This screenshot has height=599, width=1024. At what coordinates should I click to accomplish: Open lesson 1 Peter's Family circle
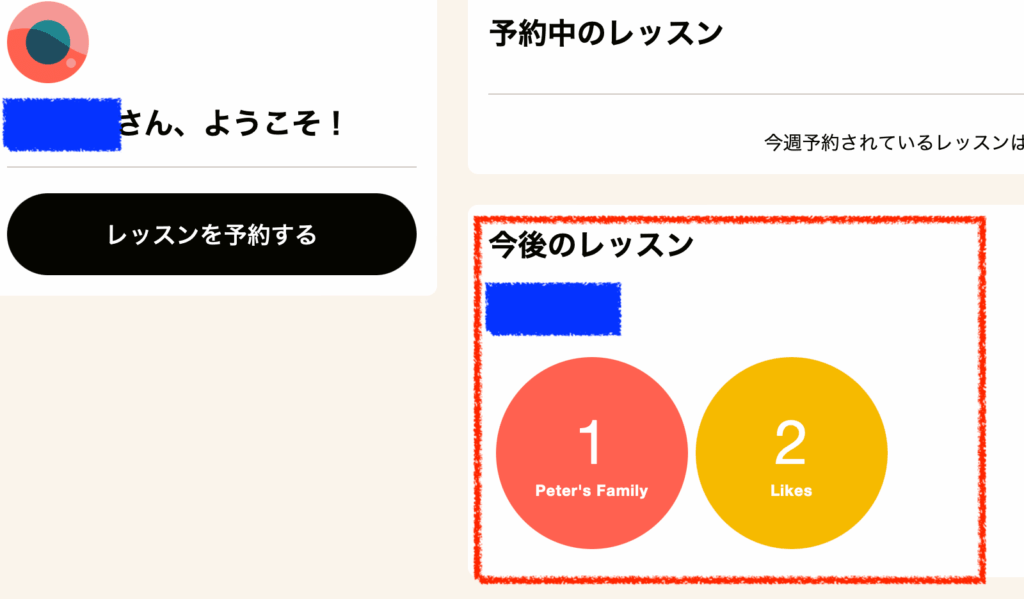click(x=592, y=453)
